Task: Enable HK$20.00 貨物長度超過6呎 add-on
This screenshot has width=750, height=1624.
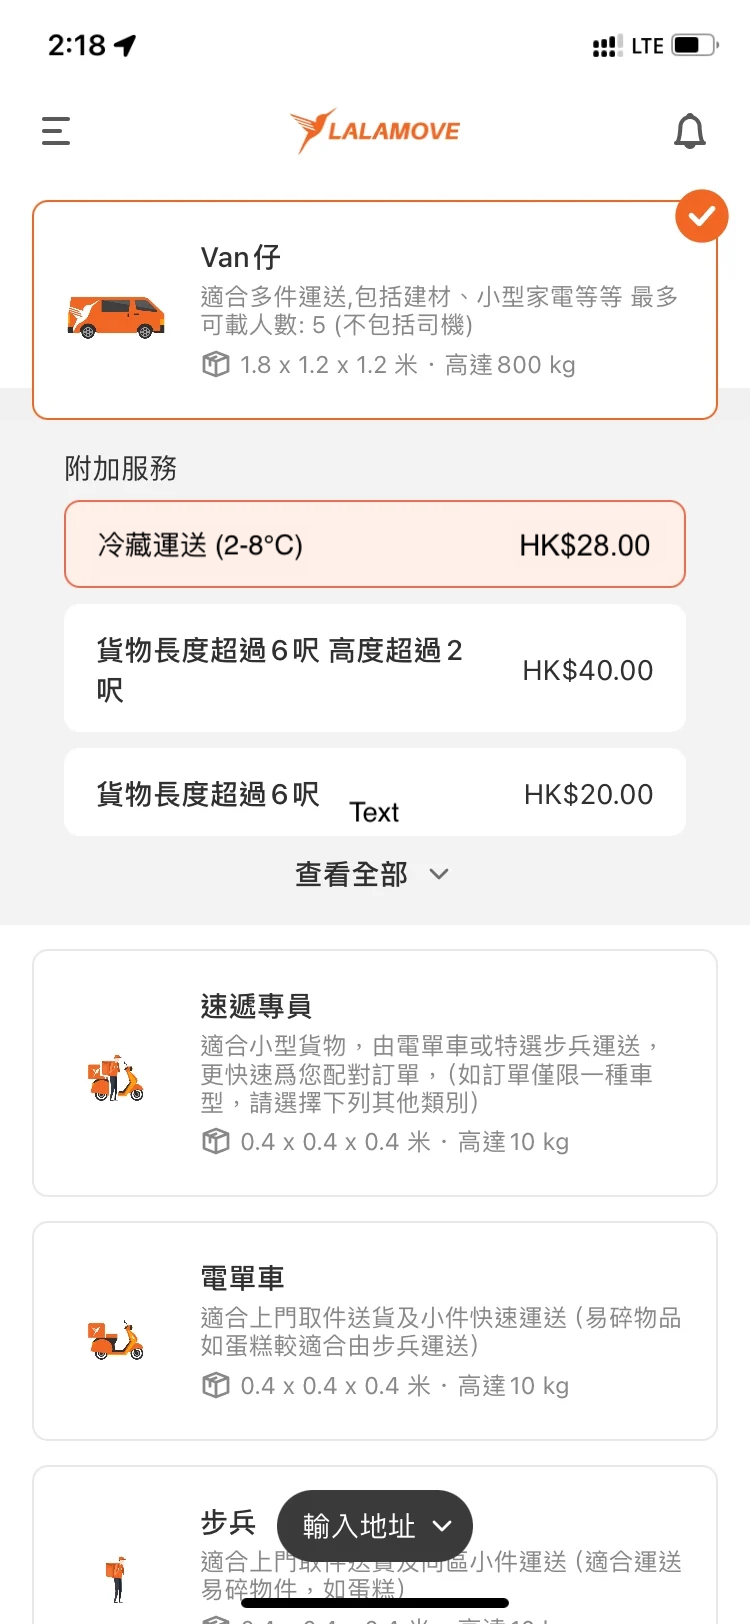Action: point(375,793)
